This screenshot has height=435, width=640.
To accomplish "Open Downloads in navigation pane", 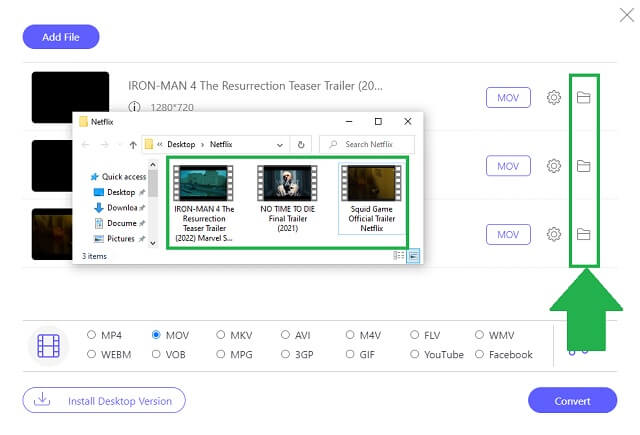I will coord(119,208).
